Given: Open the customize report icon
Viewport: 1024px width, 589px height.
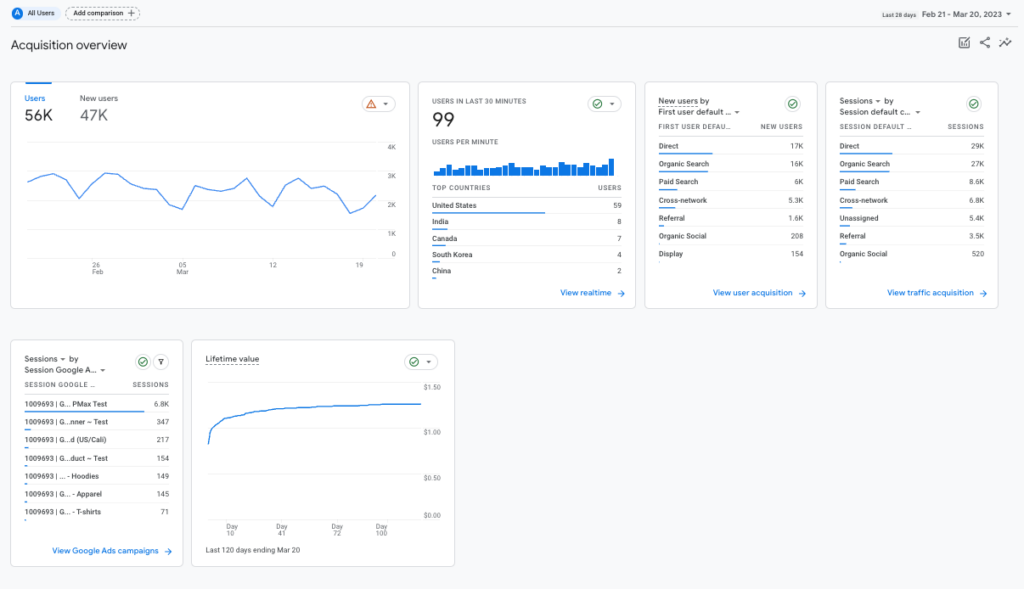Looking at the screenshot, I should point(963,43).
